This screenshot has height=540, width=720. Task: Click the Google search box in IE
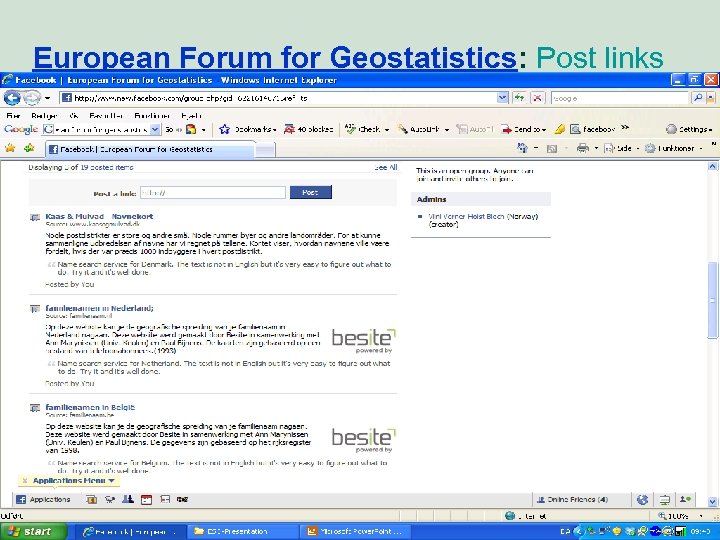click(619, 98)
